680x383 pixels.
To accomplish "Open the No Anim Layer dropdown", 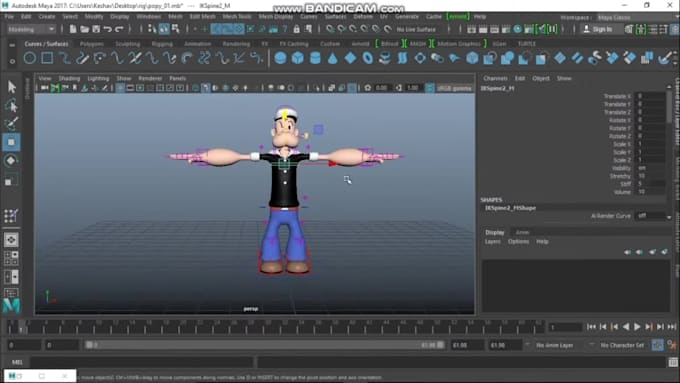I will [x=556, y=345].
